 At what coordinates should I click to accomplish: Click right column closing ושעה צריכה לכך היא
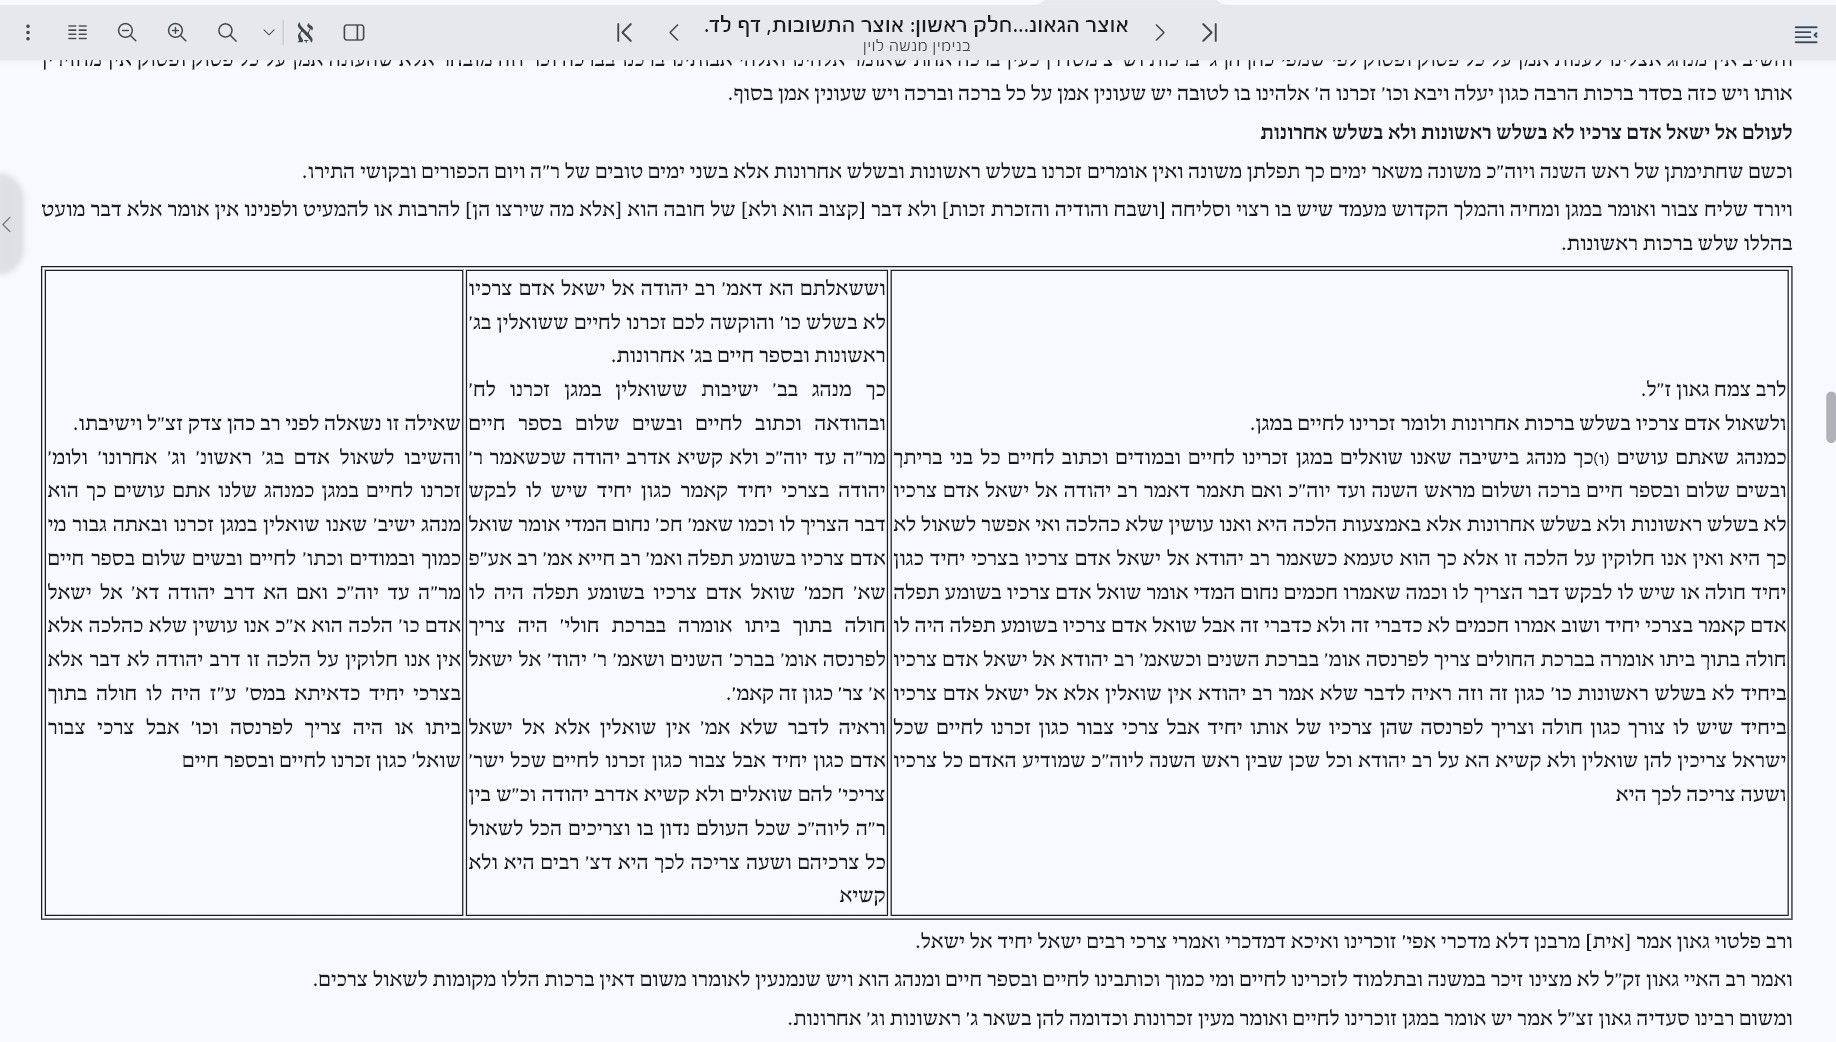click(1700, 794)
